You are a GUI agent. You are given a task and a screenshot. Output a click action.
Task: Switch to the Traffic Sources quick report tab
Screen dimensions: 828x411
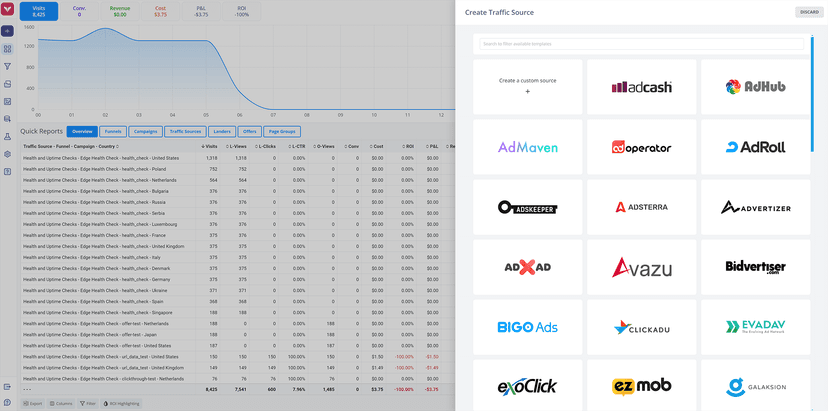[185, 131]
